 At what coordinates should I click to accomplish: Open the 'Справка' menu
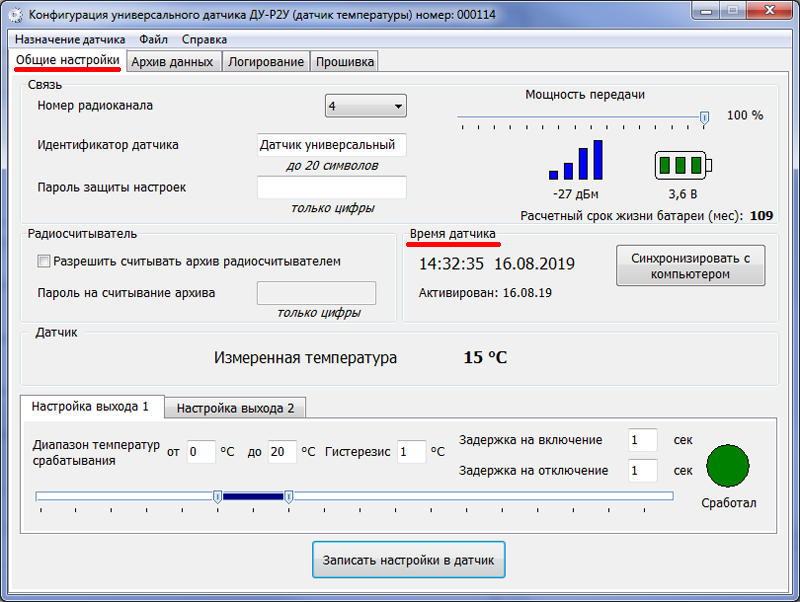click(x=204, y=39)
